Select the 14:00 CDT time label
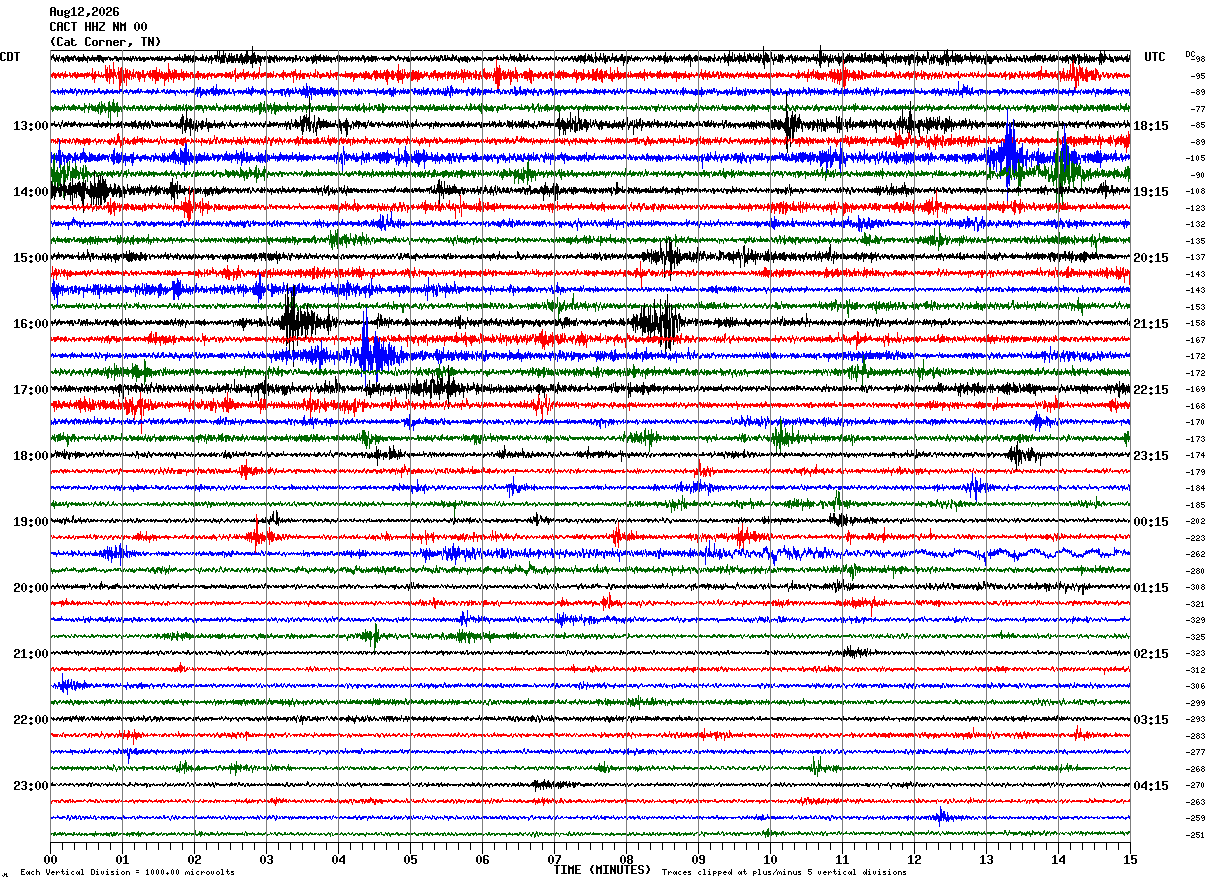The width and height of the screenshot is (1210, 886). pos(30,192)
